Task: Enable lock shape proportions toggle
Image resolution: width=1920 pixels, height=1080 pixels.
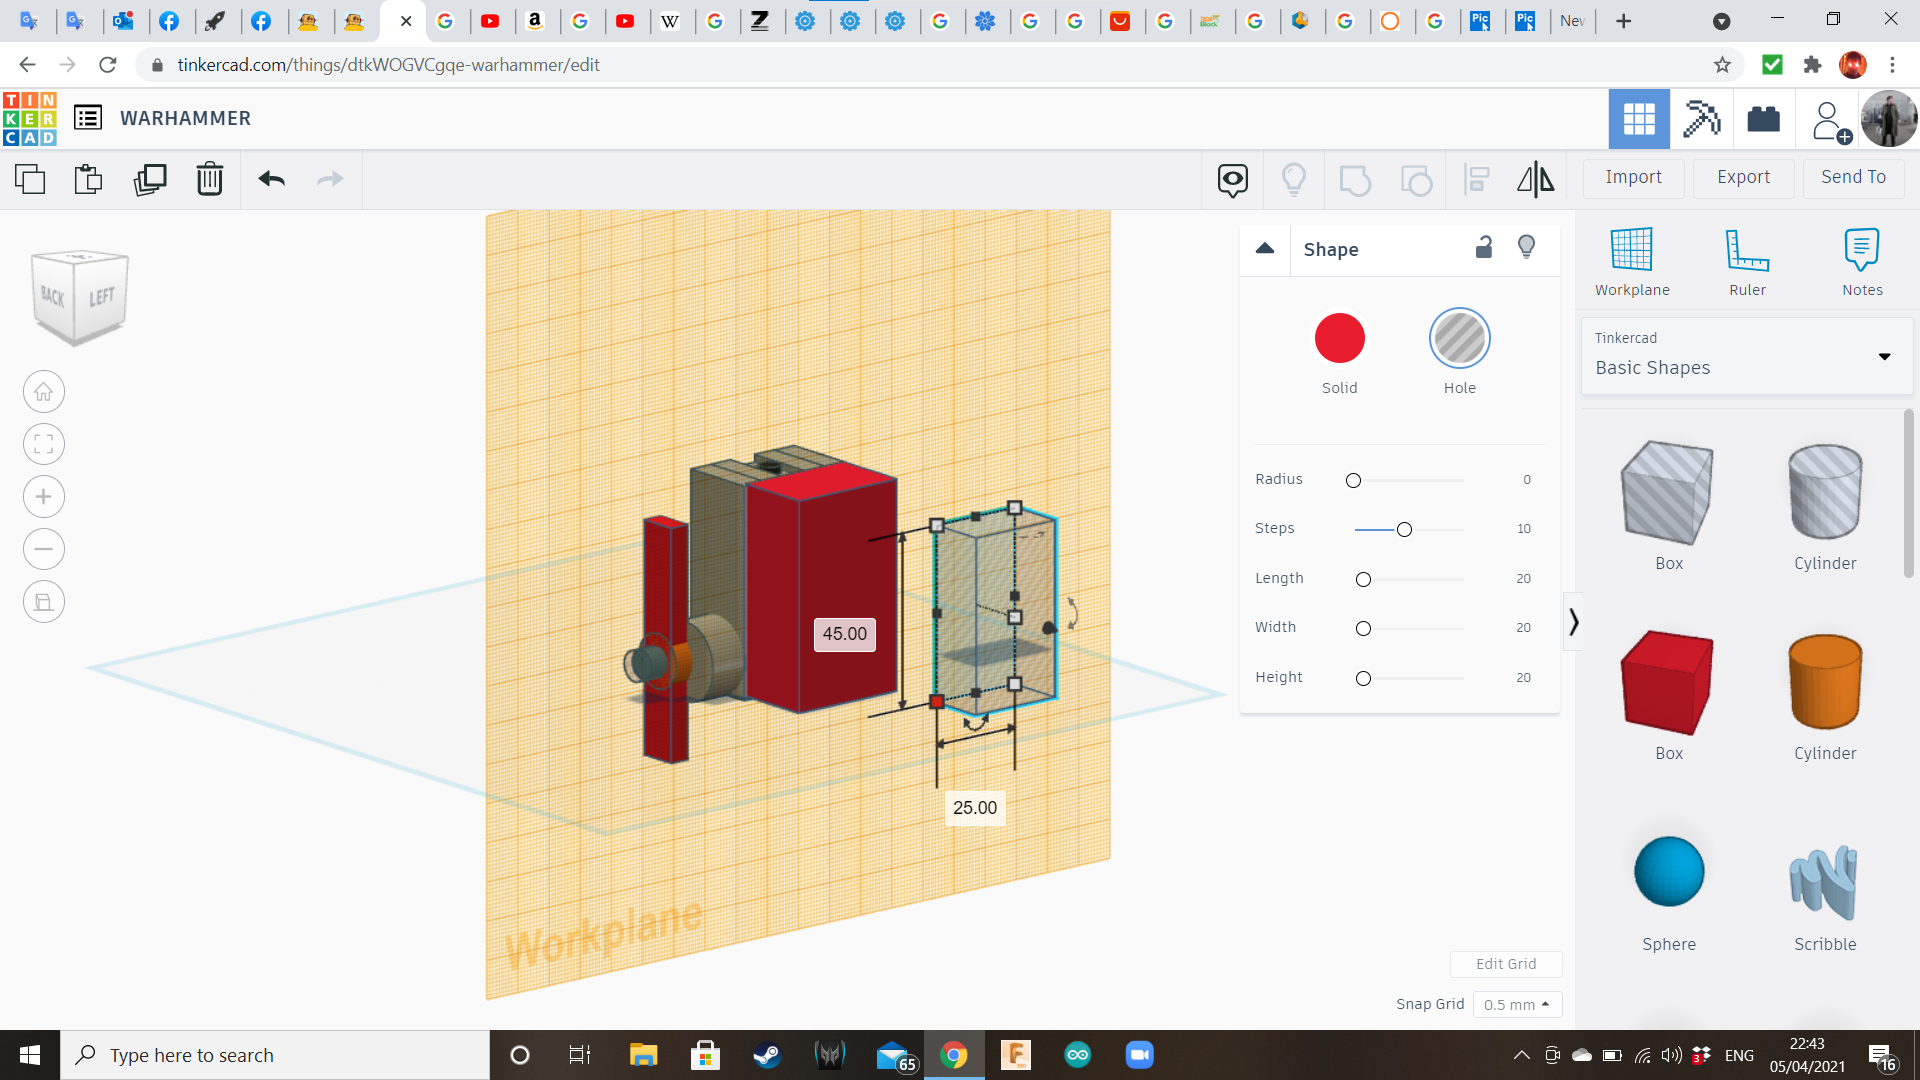Action: coord(1484,249)
